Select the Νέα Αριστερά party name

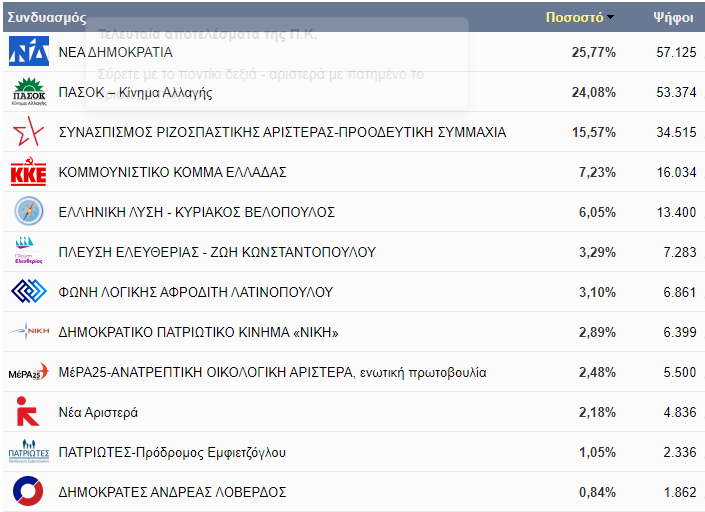(x=98, y=413)
